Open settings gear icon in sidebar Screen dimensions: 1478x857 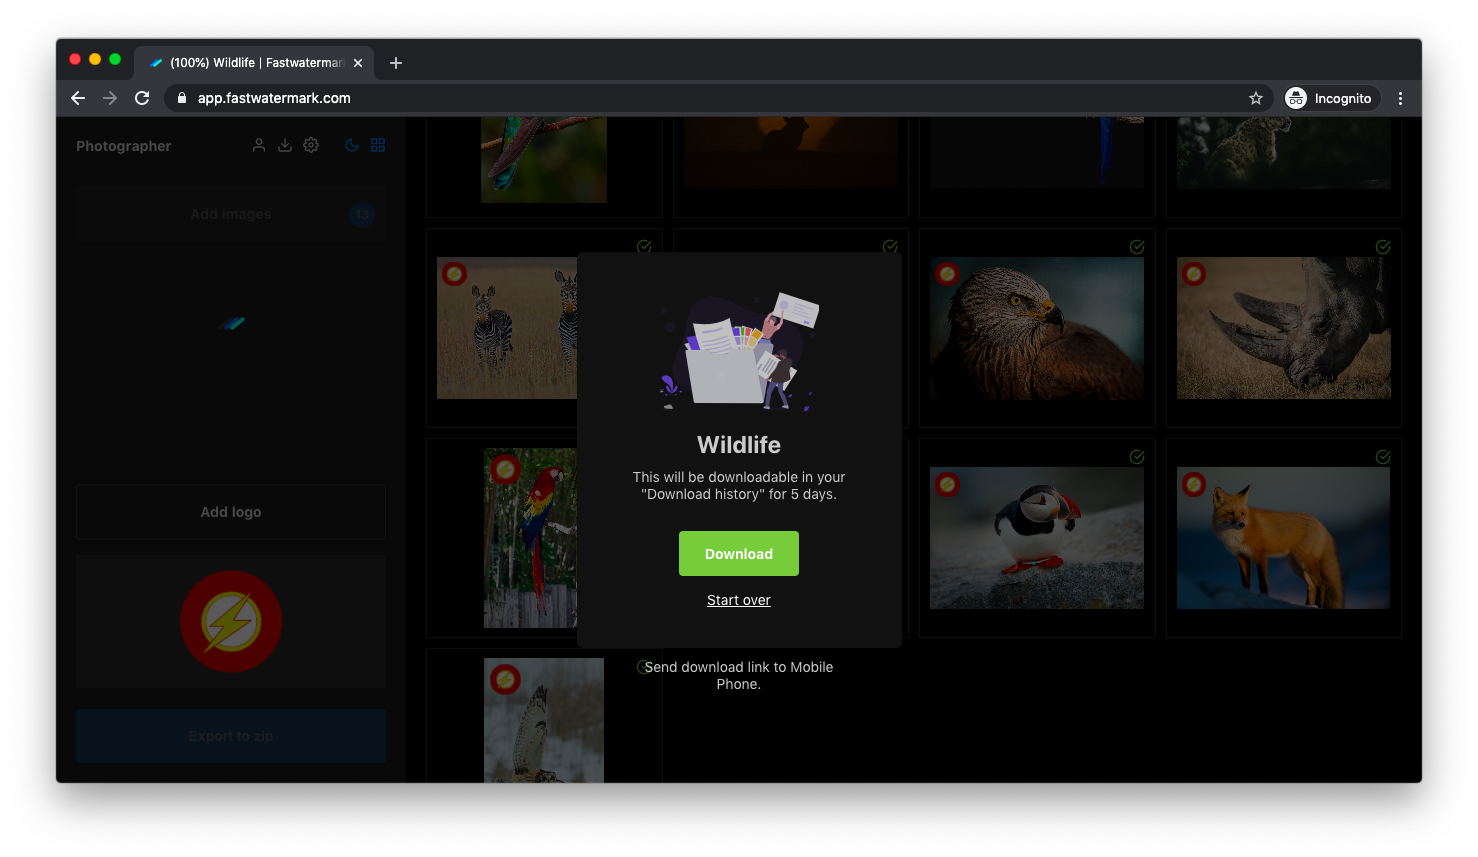(311, 145)
